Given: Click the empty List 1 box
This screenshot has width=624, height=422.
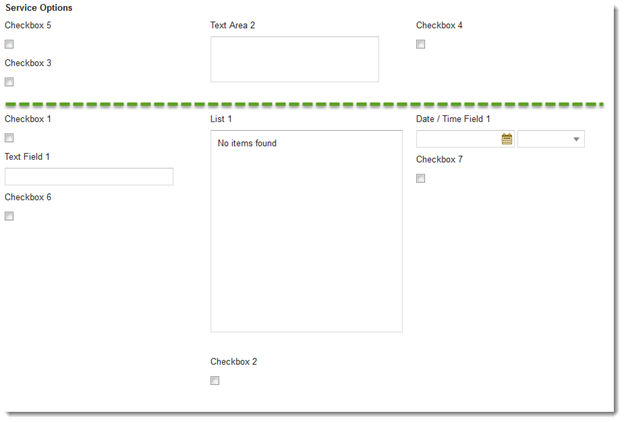Looking at the screenshot, I should tap(306, 231).
